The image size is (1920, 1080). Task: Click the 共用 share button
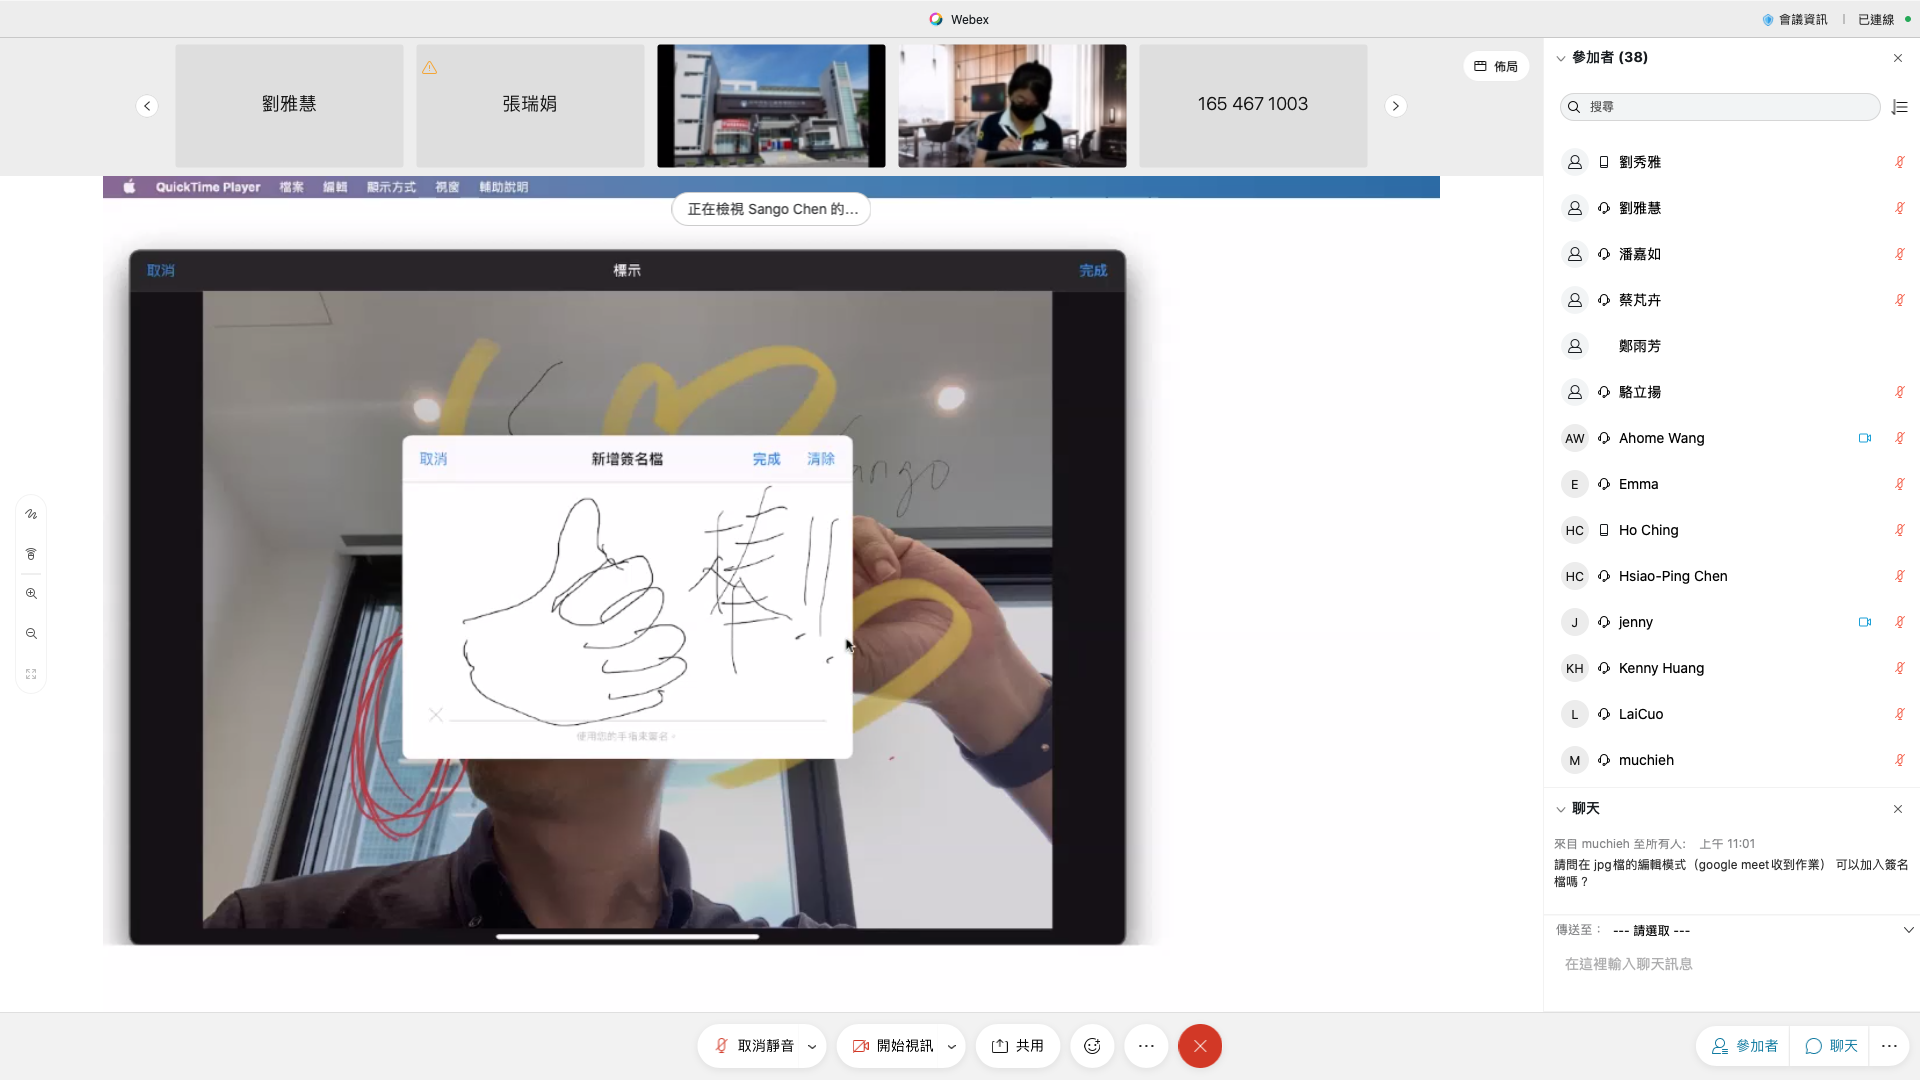tap(1017, 1046)
